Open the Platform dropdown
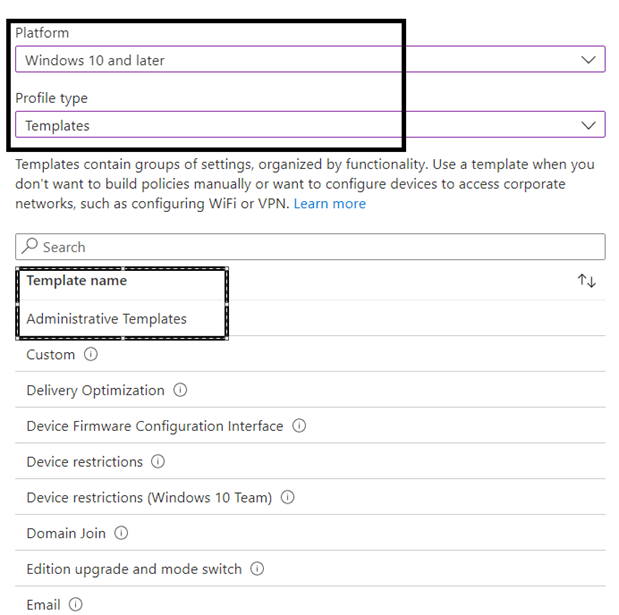 click(x=310, y=60)
